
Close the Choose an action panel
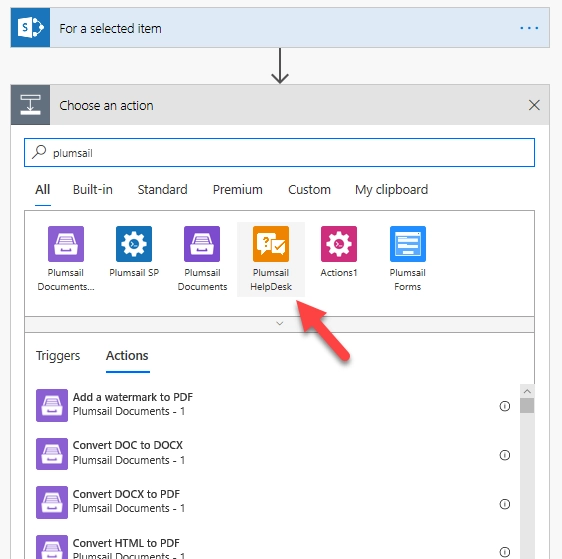coord(534,105)
